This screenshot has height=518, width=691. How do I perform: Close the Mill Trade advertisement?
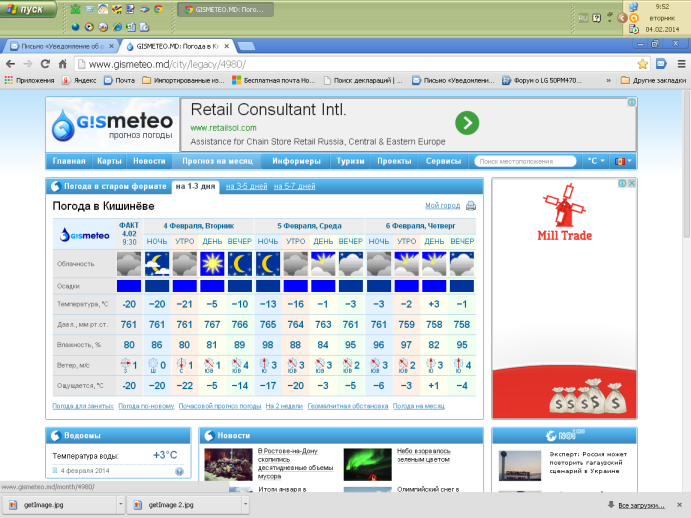[632, 183]
